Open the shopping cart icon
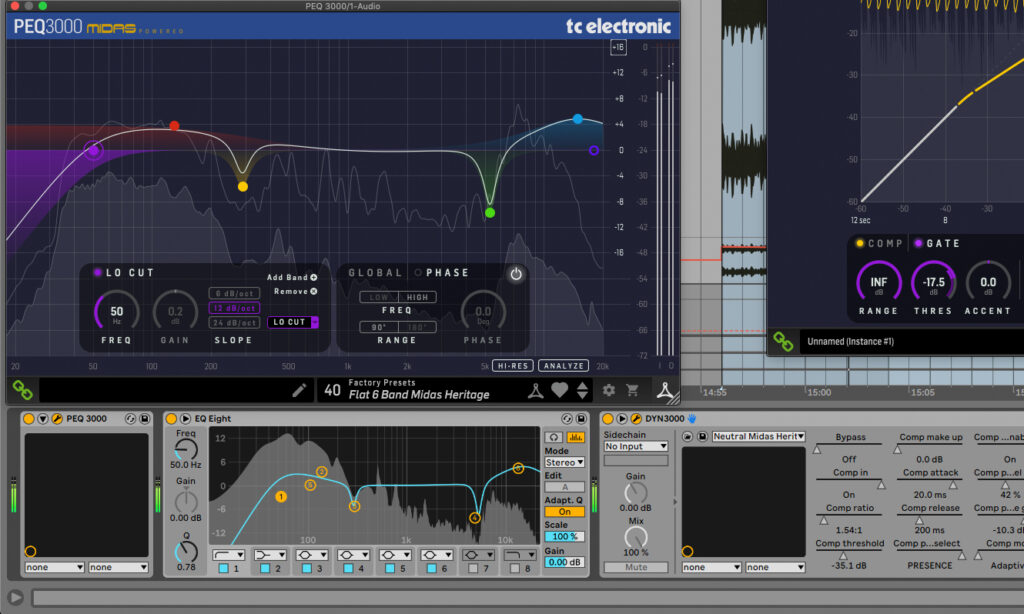 tap(633, 390)
